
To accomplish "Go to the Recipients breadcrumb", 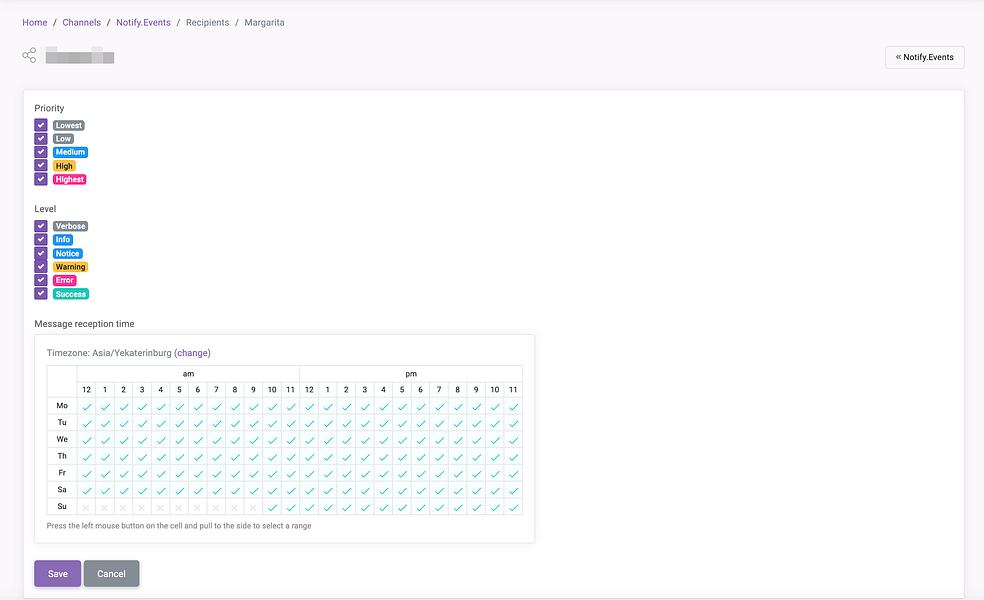I will [207, 22].
